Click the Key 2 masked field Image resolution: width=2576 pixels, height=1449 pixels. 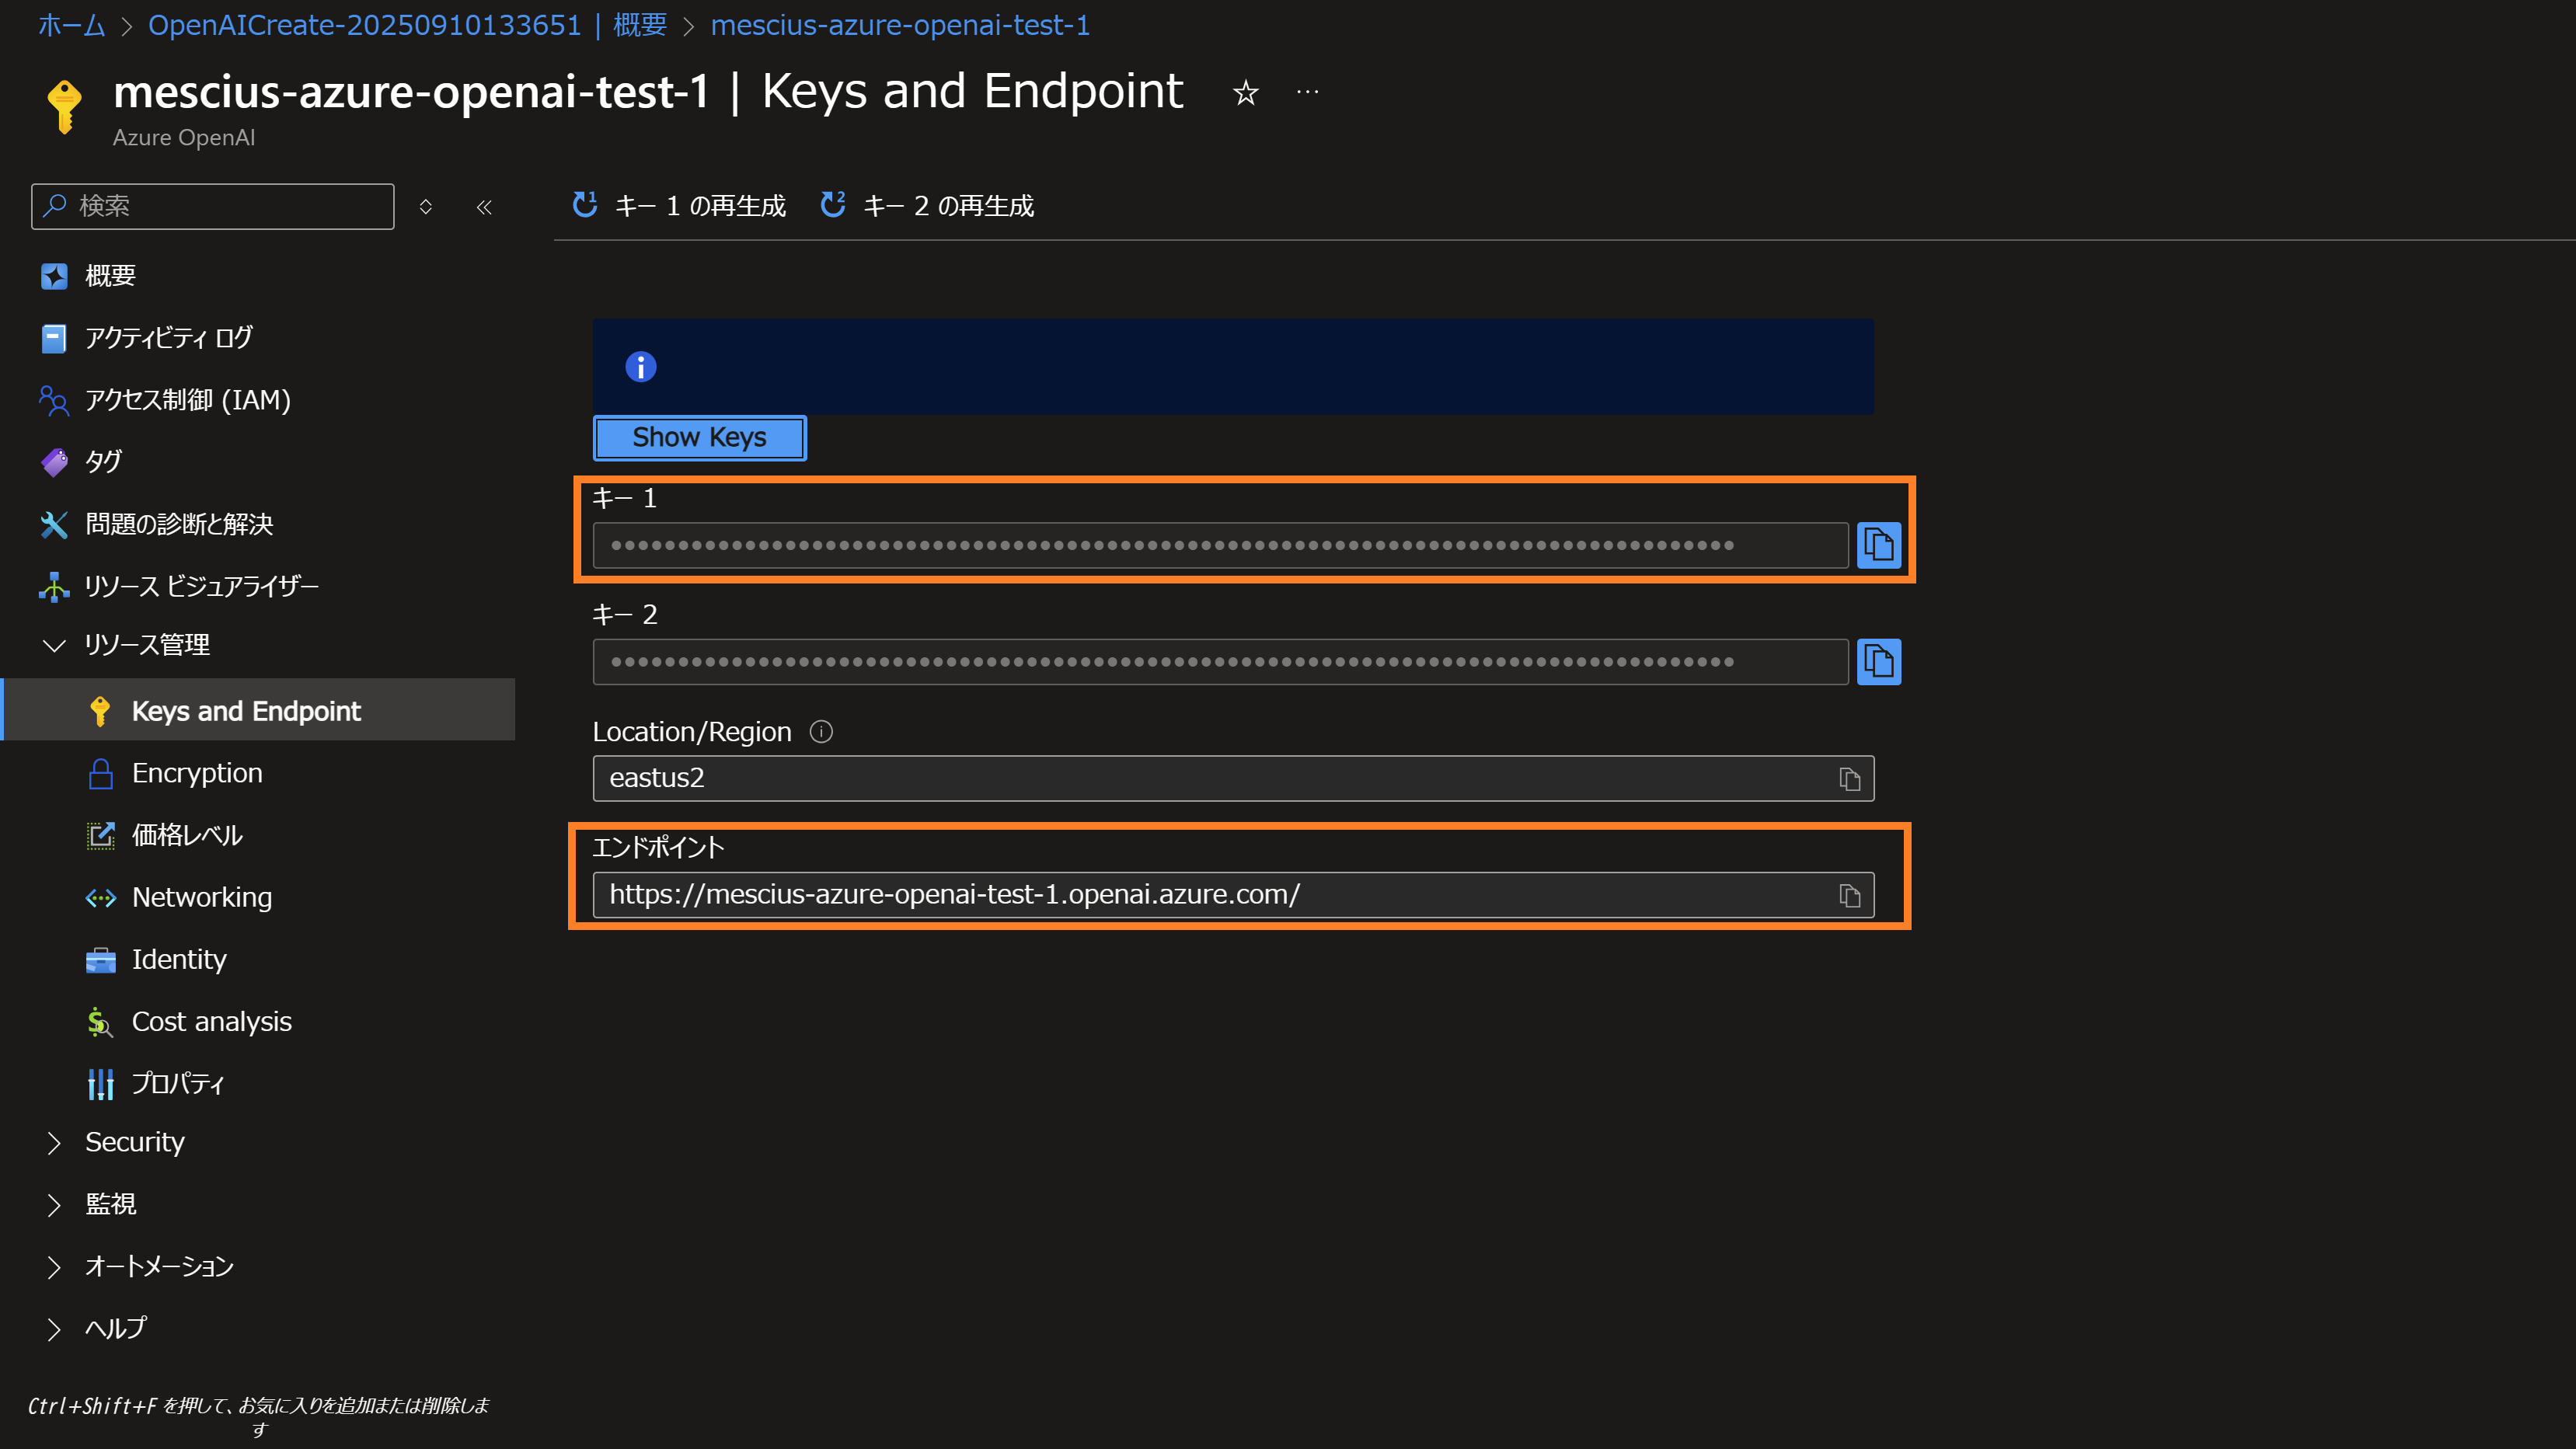[1220, 662]
